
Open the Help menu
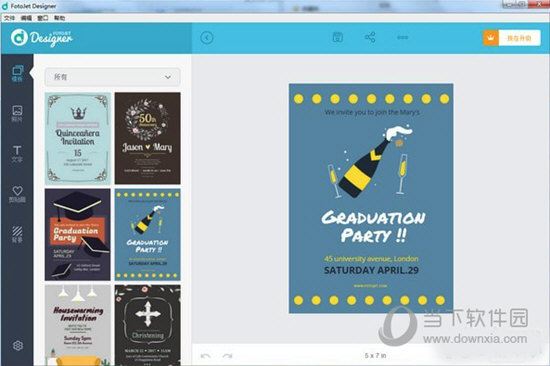tap(59, 18)
